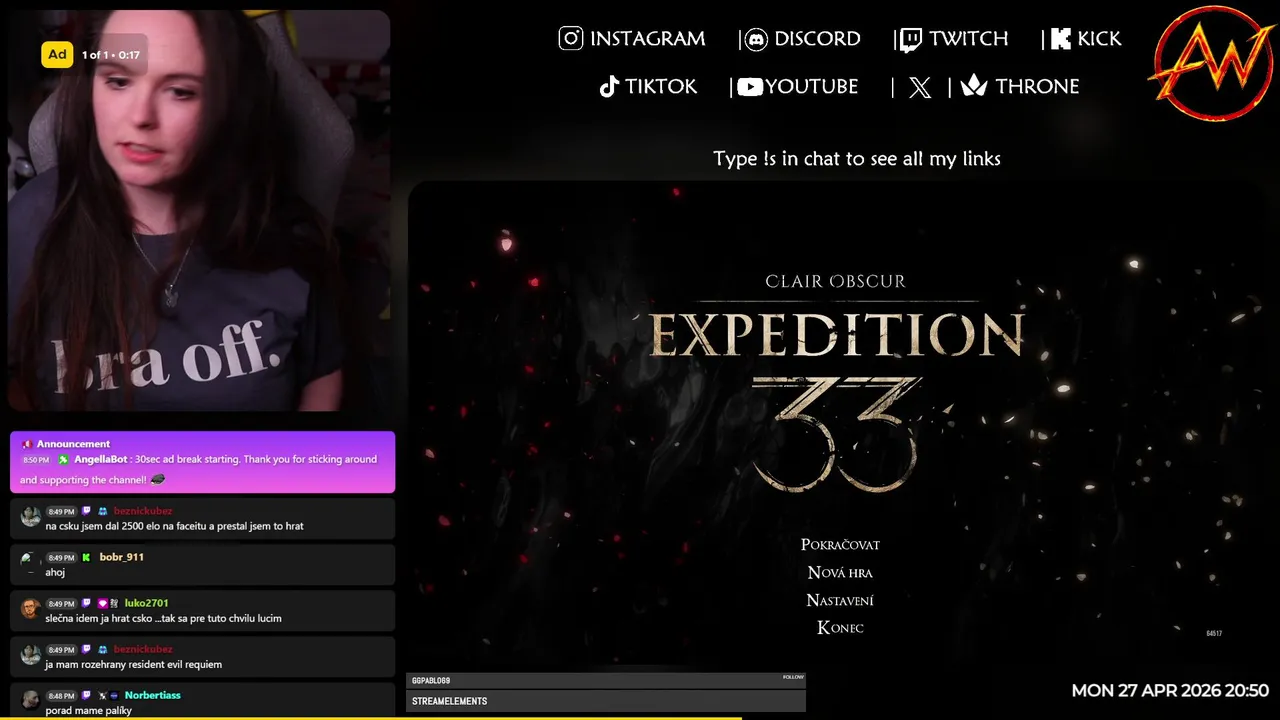Open Nastavení in the game menu
Viewport: 1280px width, 720px height.
click(840, 600)
